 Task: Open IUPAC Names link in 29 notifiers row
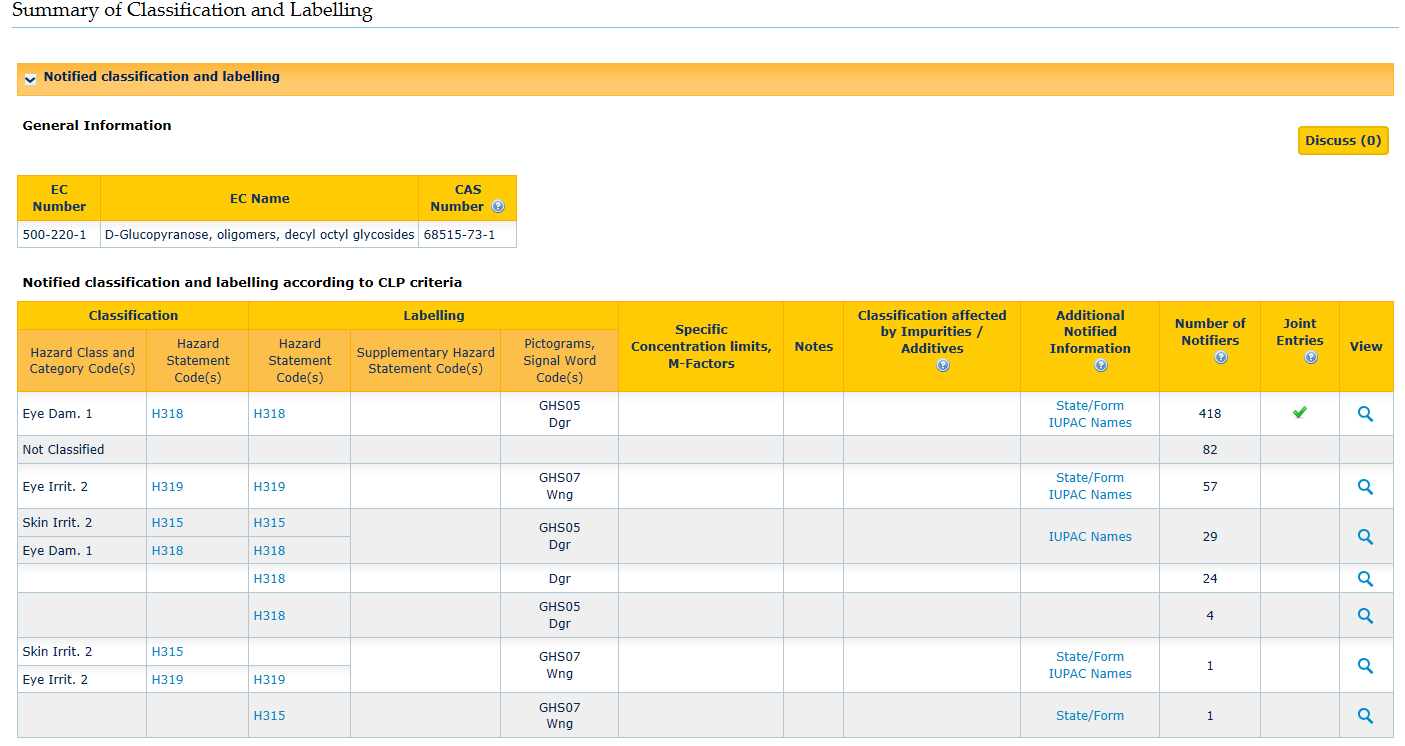point(1090,537)
